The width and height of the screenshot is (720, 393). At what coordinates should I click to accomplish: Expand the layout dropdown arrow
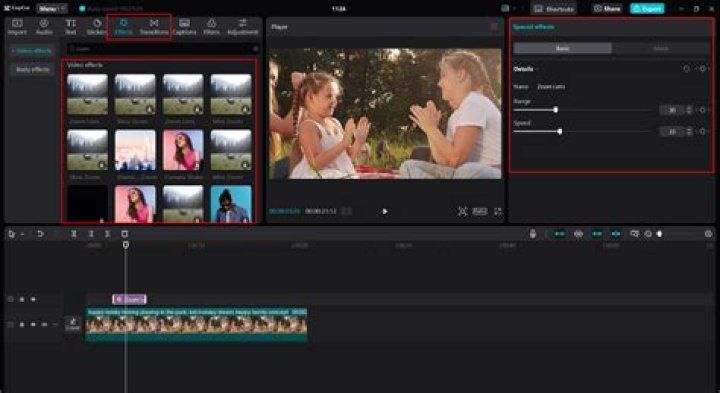[x=514, y=9]
